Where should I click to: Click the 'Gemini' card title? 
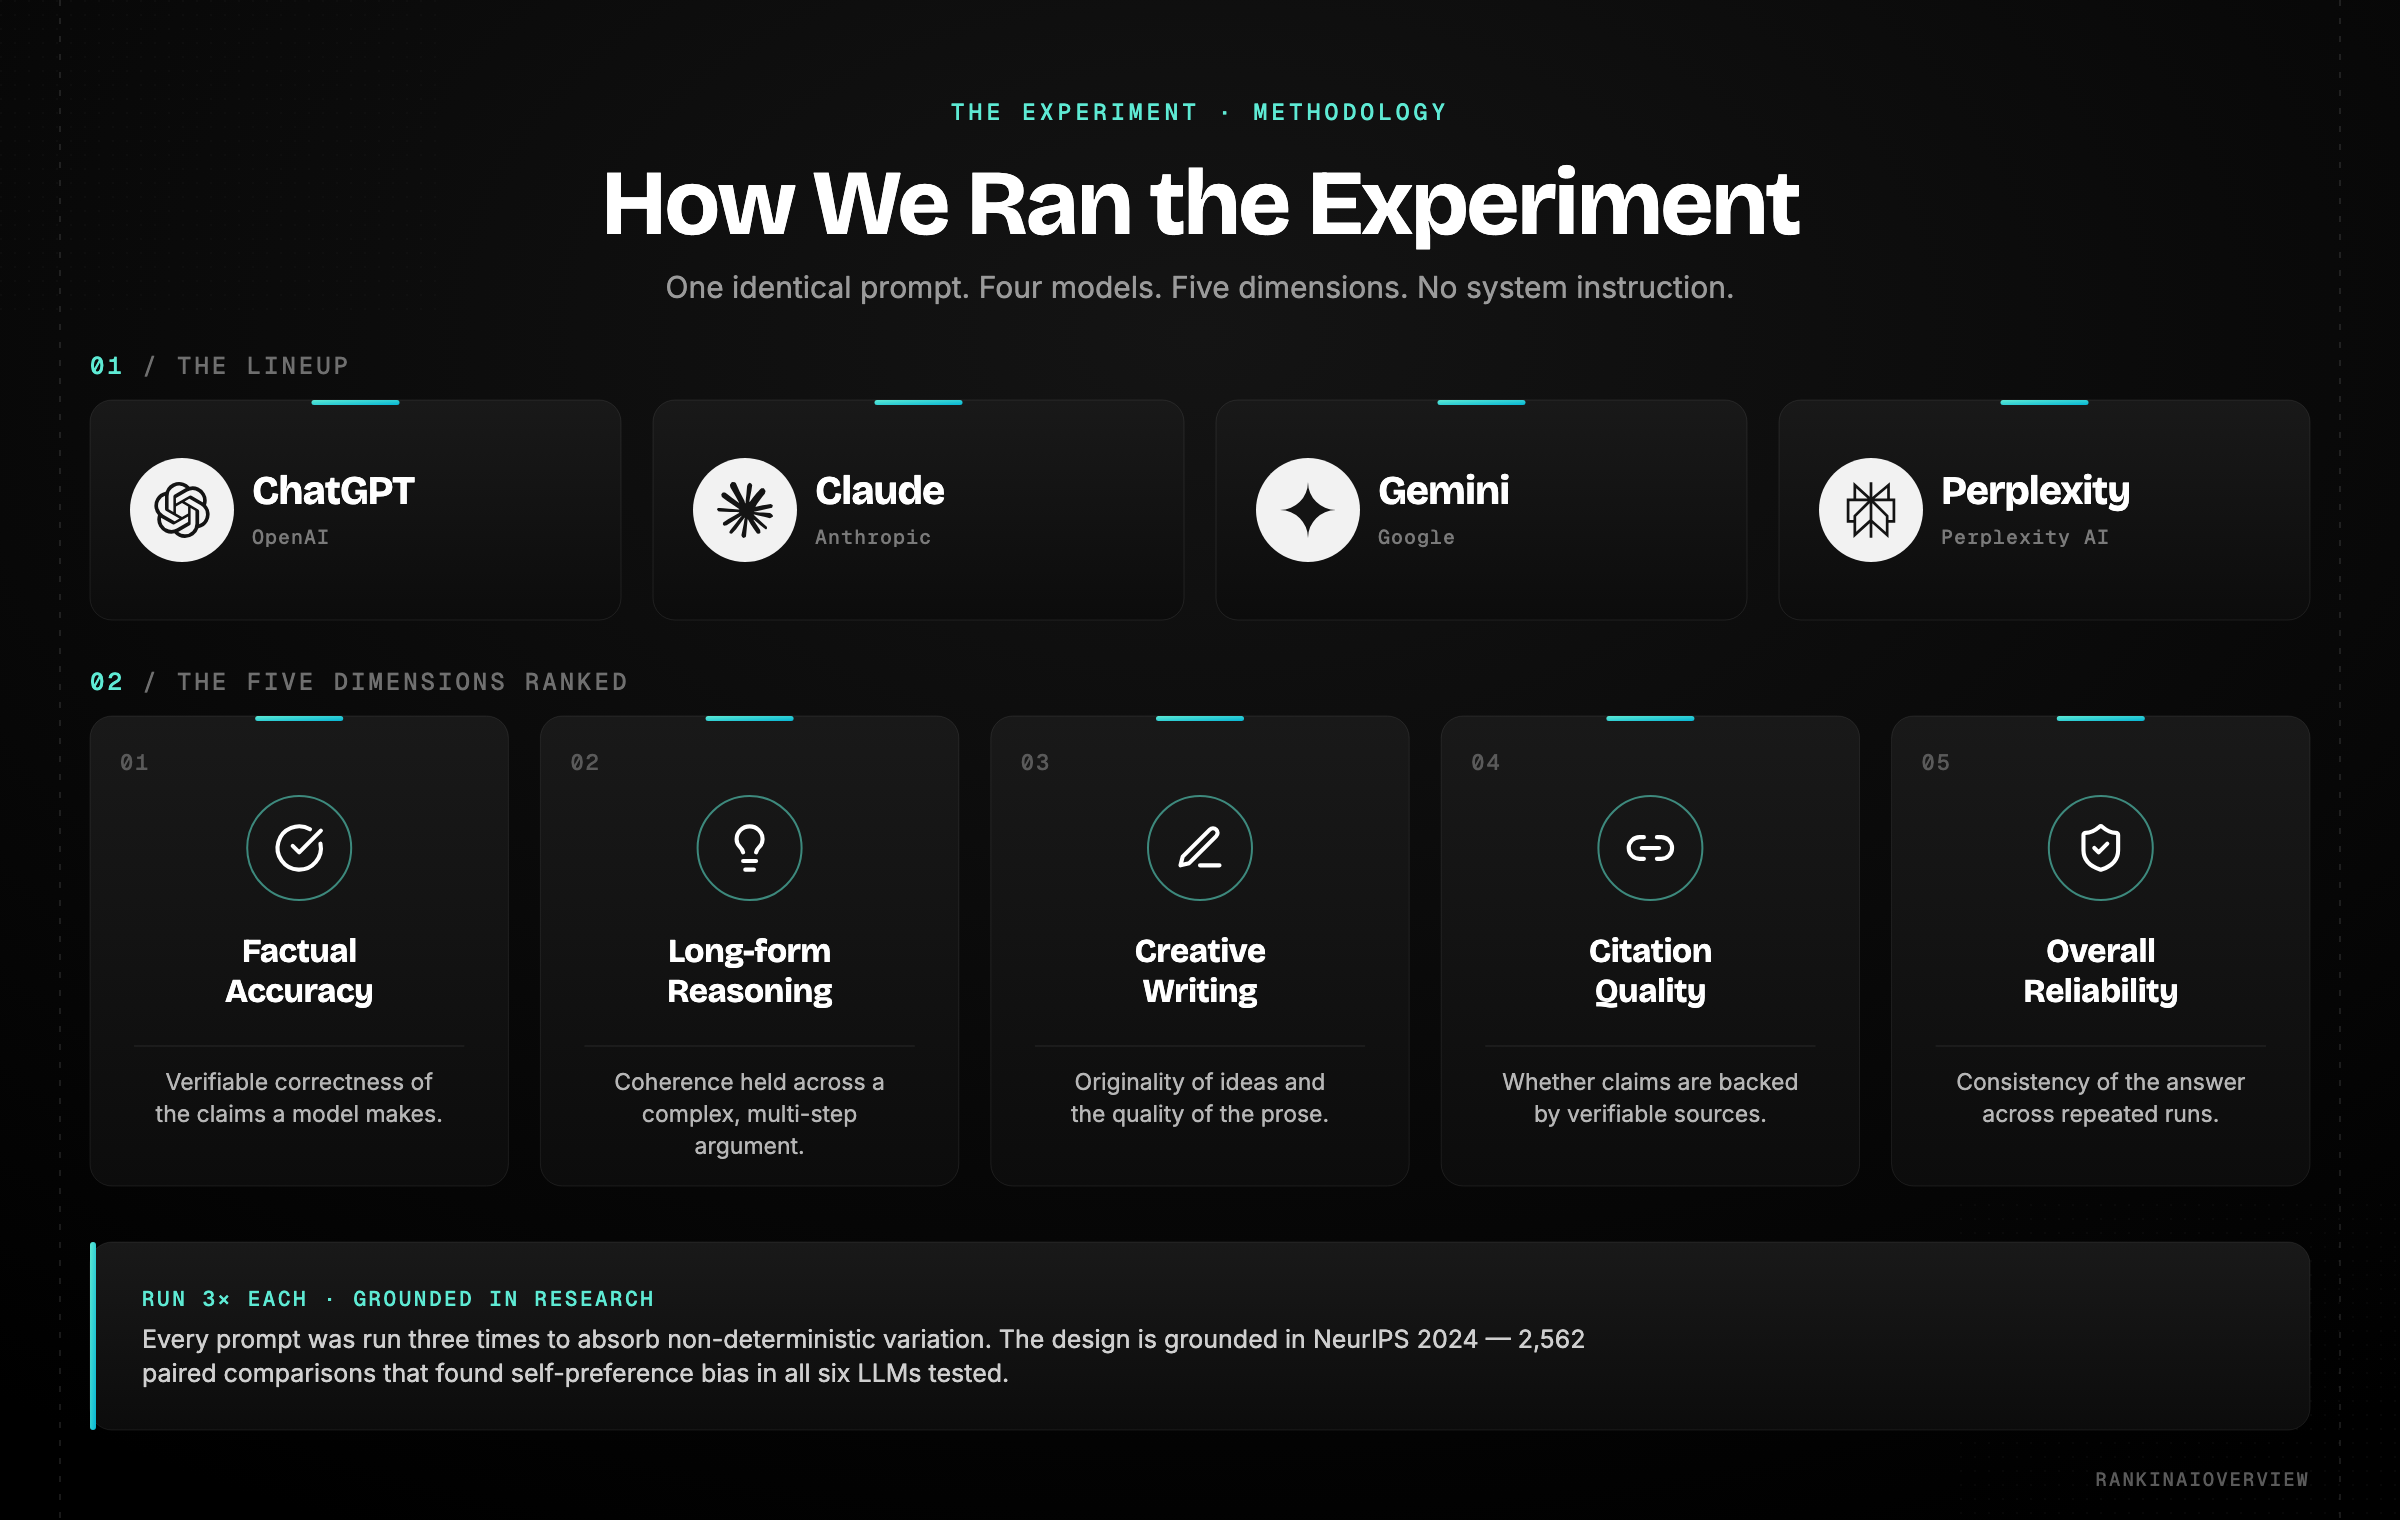(x=1444, y=491)
